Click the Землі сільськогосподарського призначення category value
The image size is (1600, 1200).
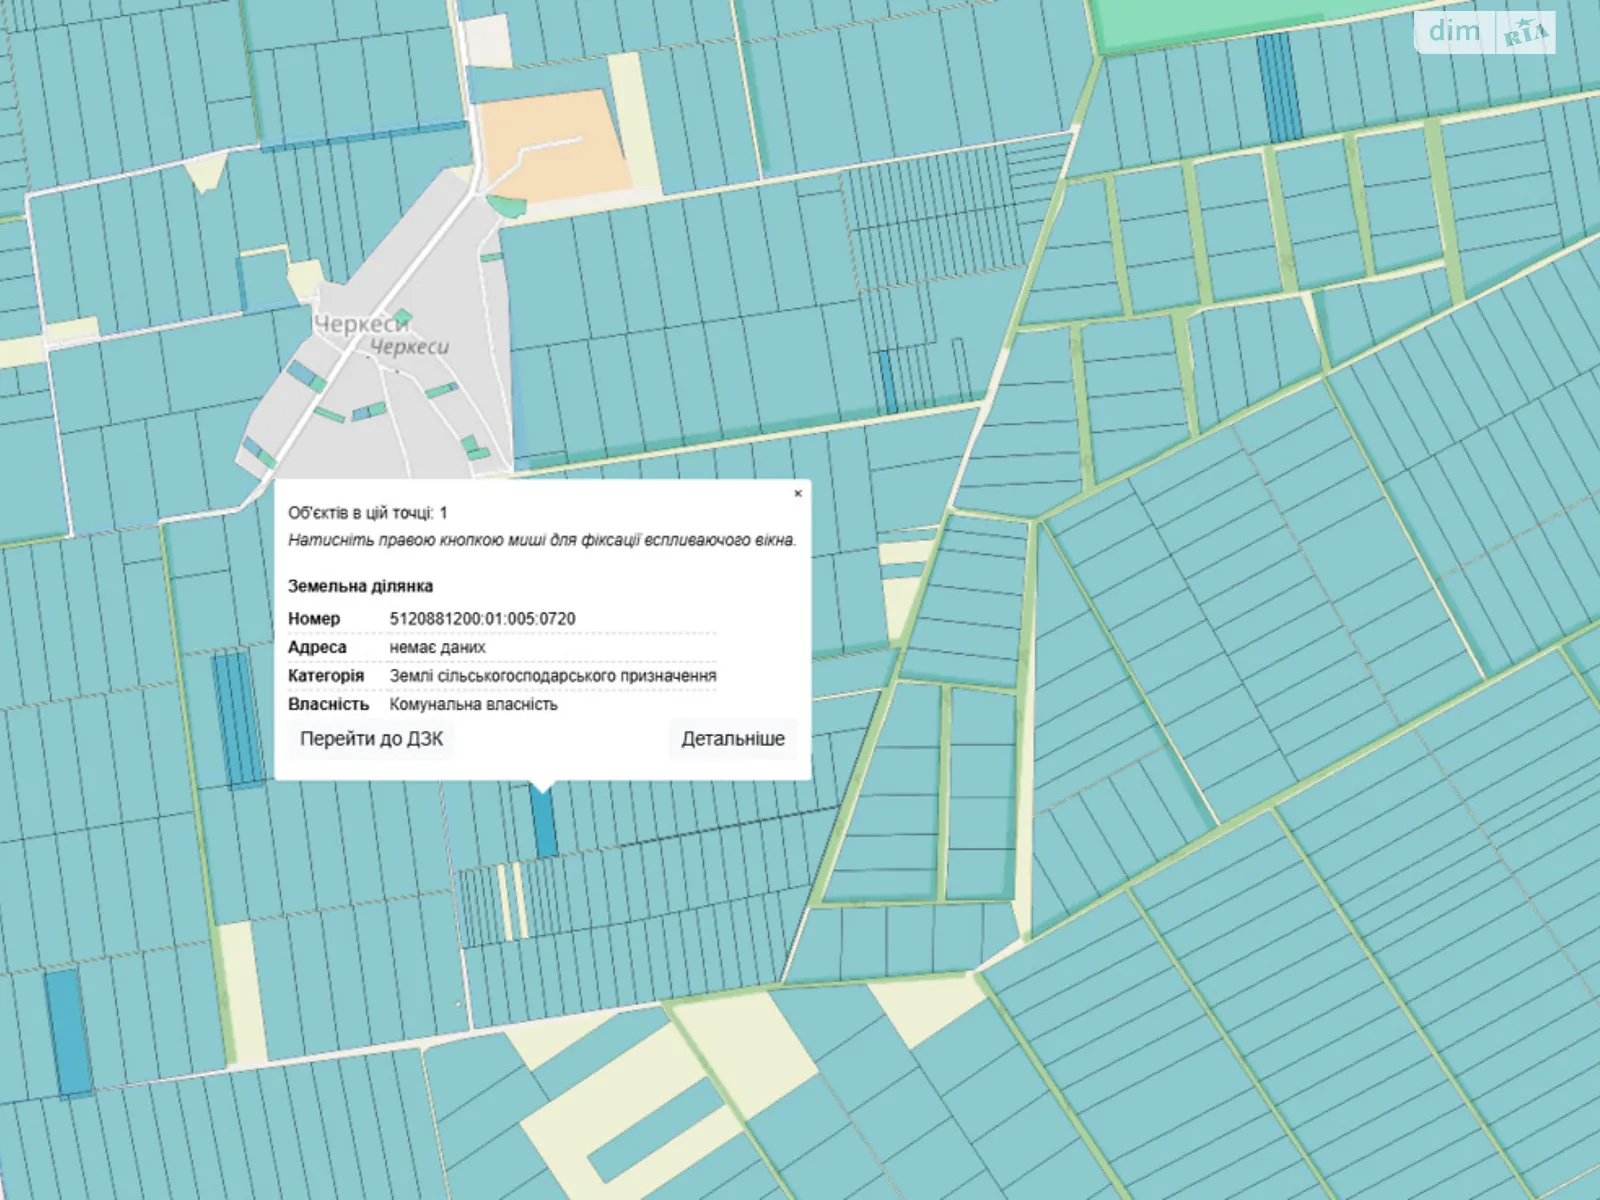click(x=552, y=676)
